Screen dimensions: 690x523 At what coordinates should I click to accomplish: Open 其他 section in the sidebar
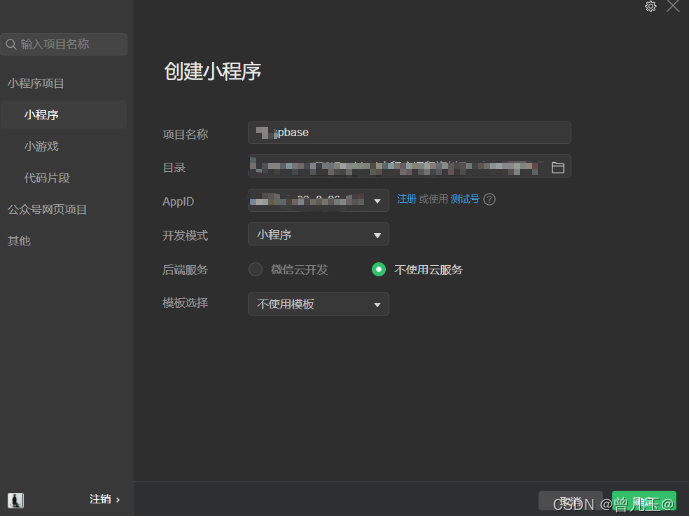tap(19, 241)
